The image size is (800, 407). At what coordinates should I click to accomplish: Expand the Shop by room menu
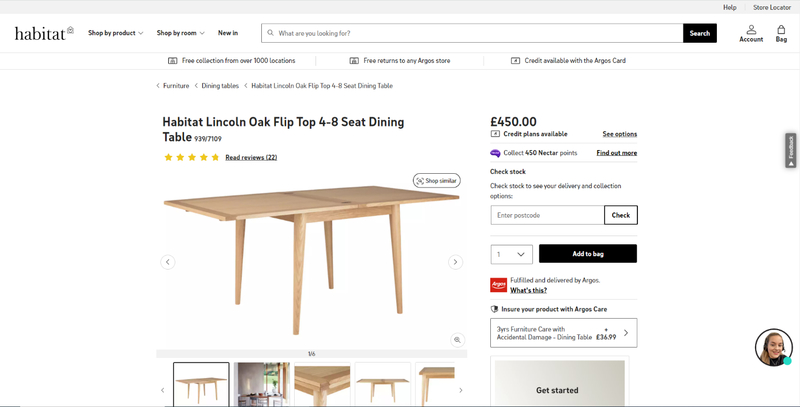(x=180, y=33)
